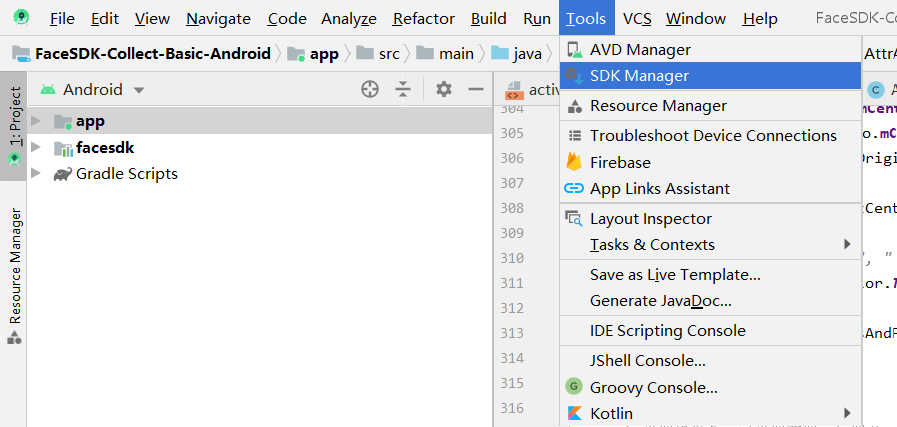Viewport: 897px width, 427px height.
Task: Open the Build menu
Action: click(x=489, y=19)
